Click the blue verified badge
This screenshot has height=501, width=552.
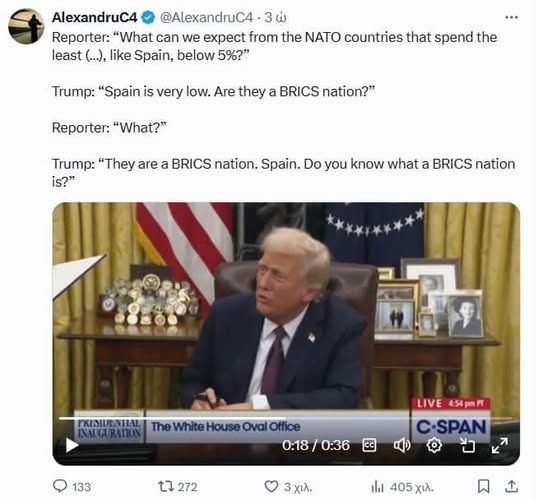[148, 17]
